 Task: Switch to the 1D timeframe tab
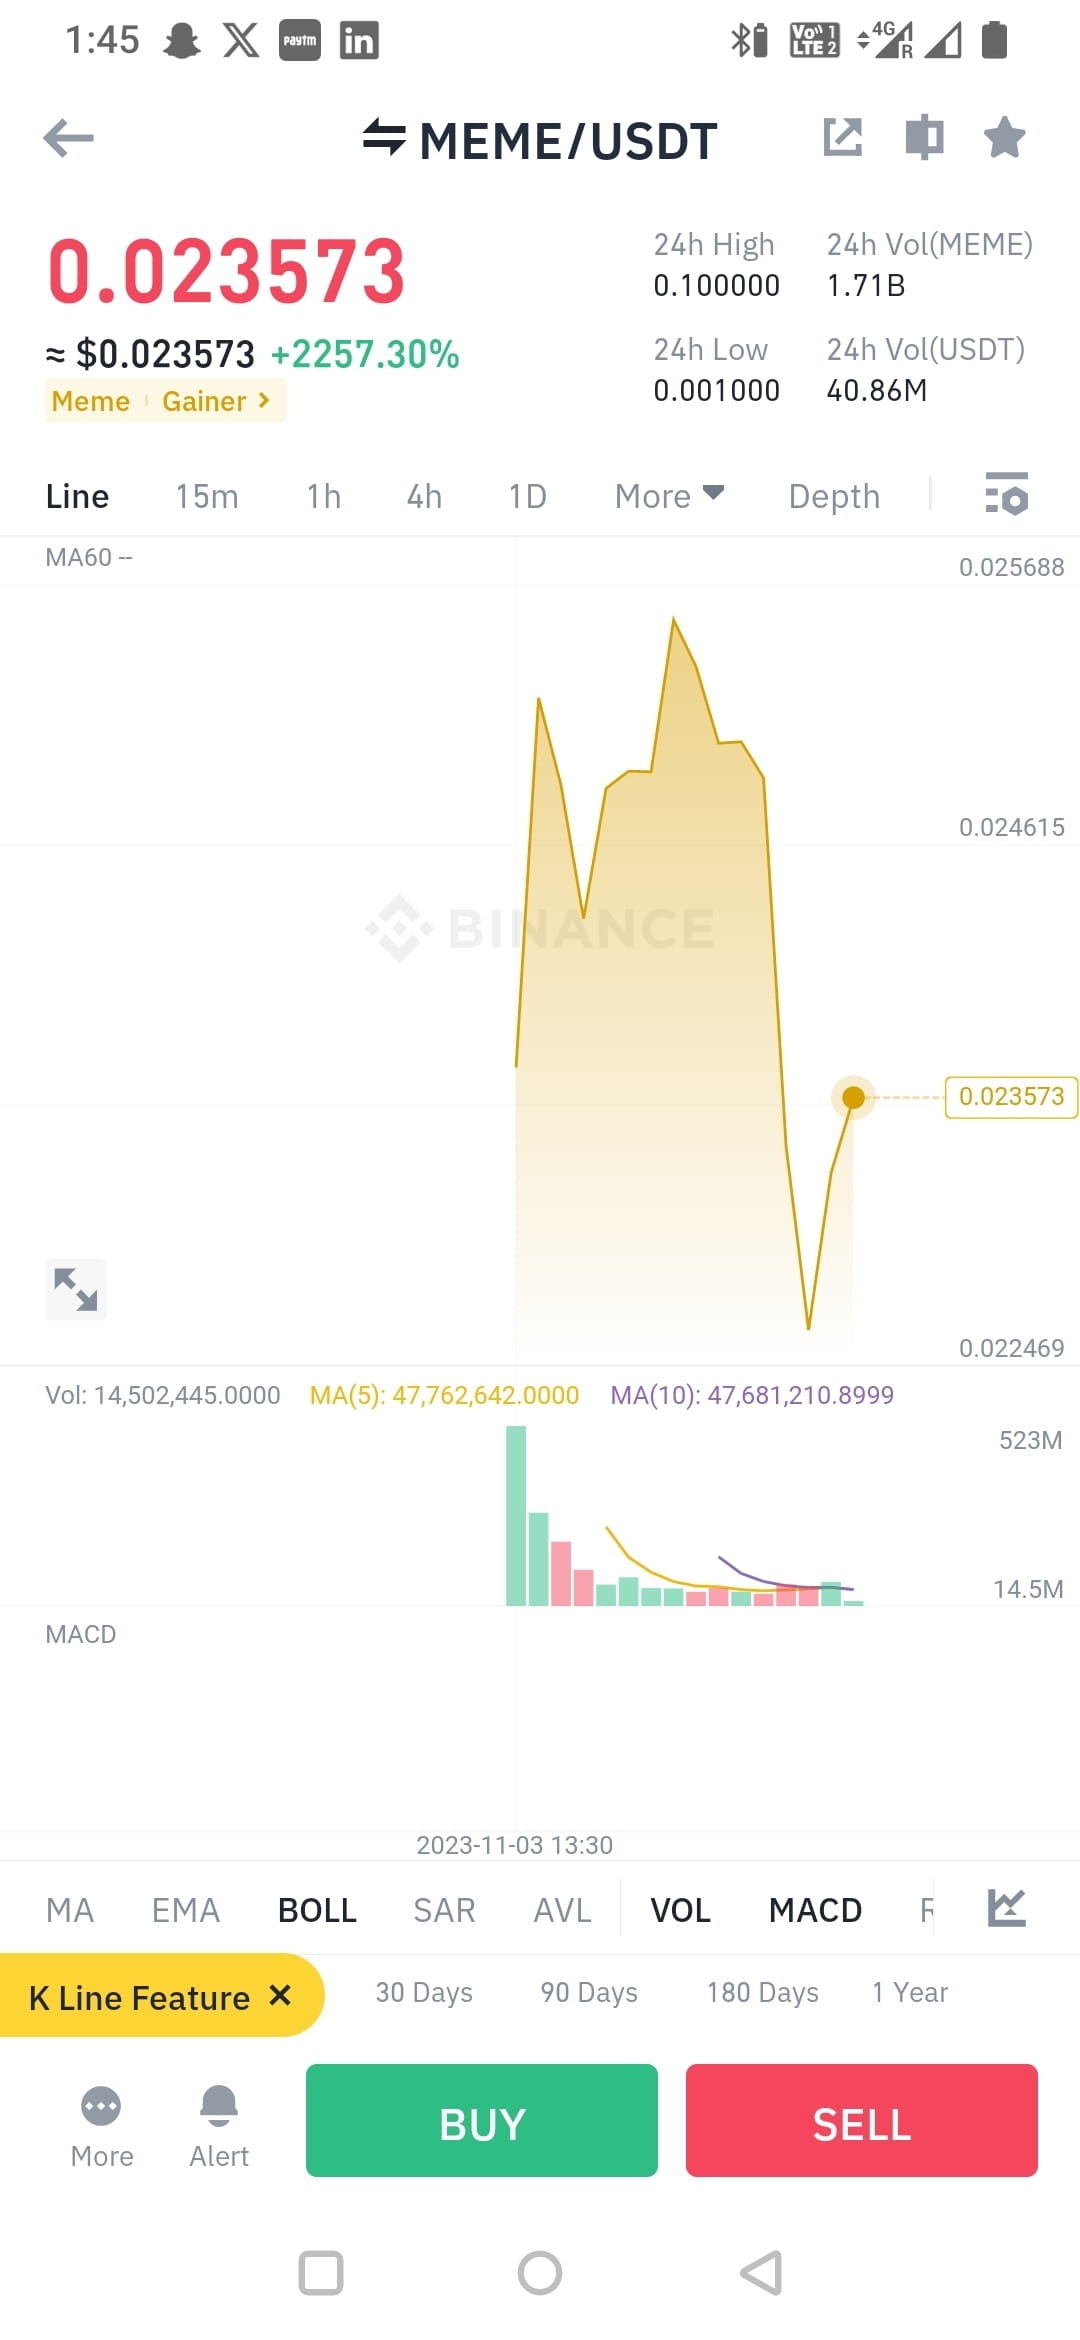[x=527, y=496]
